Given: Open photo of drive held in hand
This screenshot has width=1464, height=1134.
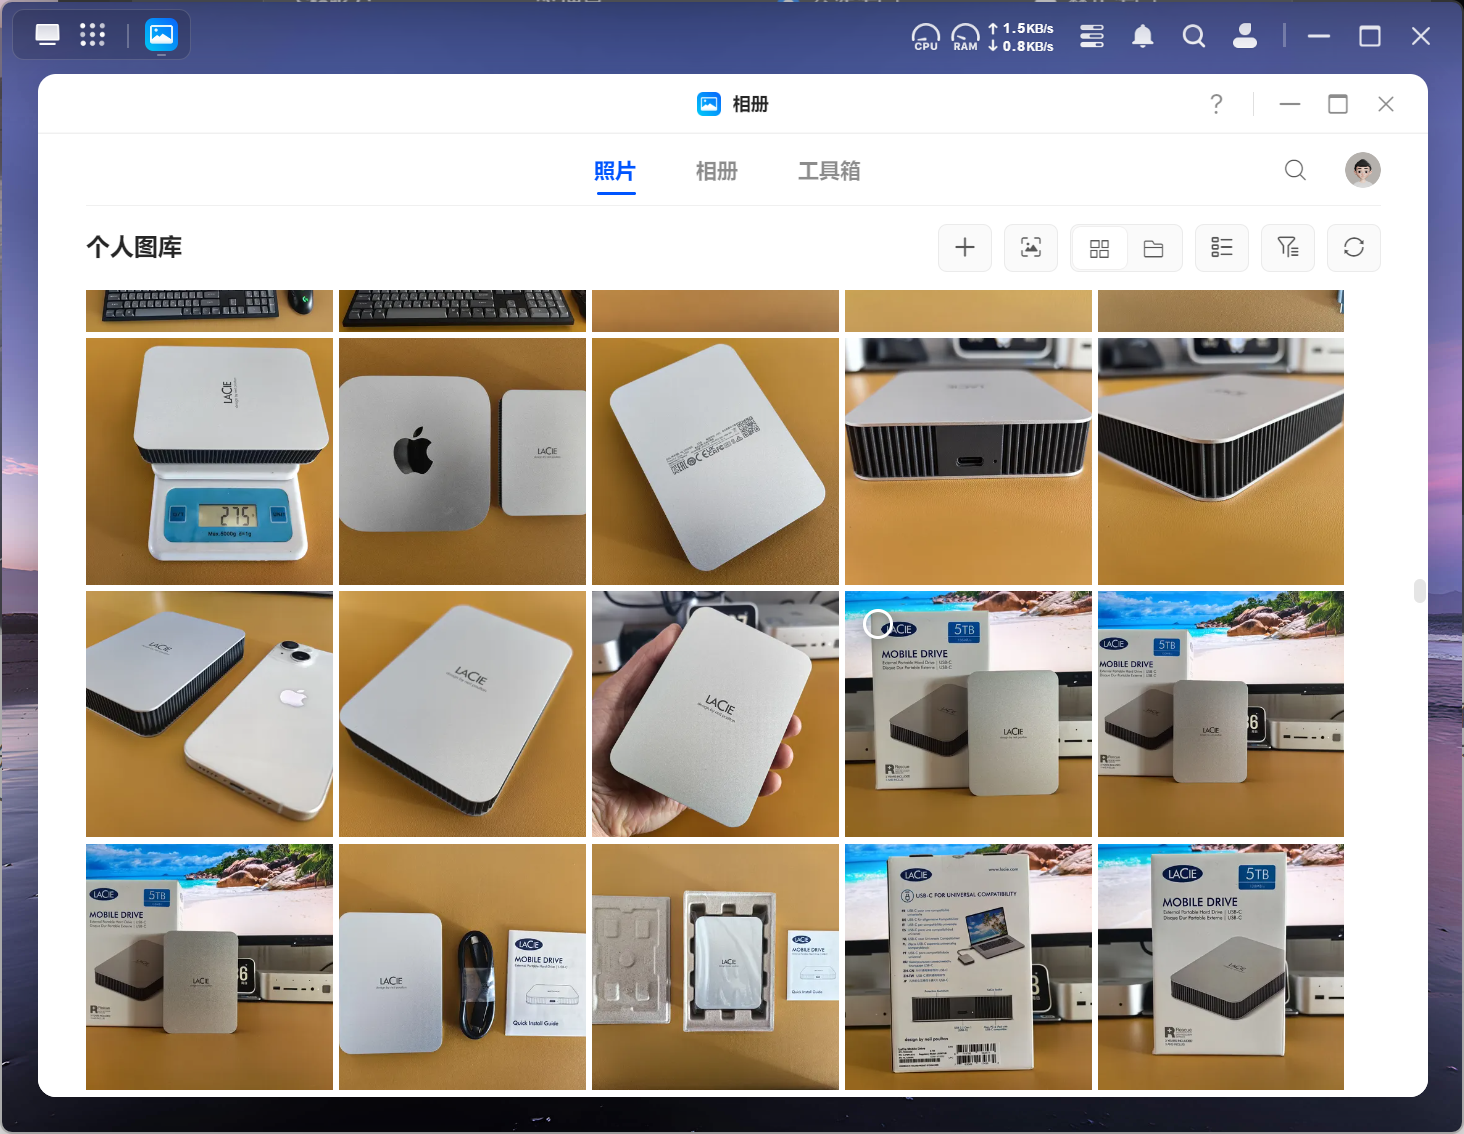Looking at the screenshot, I should pyautogui.click(x=715, y=714).
